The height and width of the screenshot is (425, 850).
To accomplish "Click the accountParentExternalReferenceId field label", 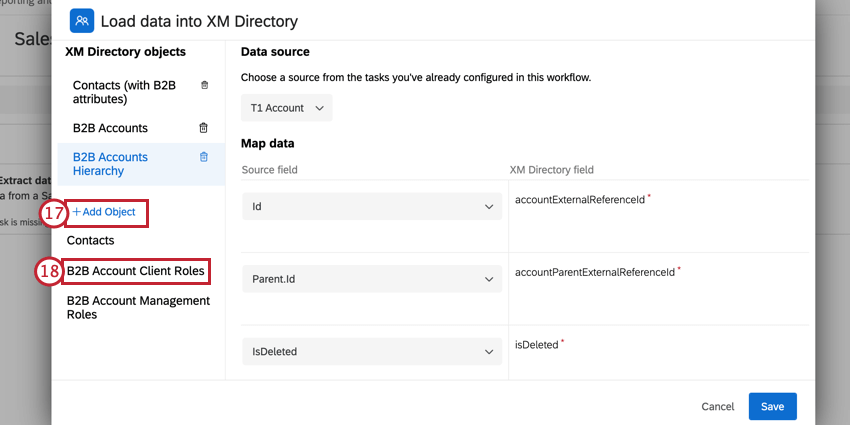I will (x=595, y=272).
